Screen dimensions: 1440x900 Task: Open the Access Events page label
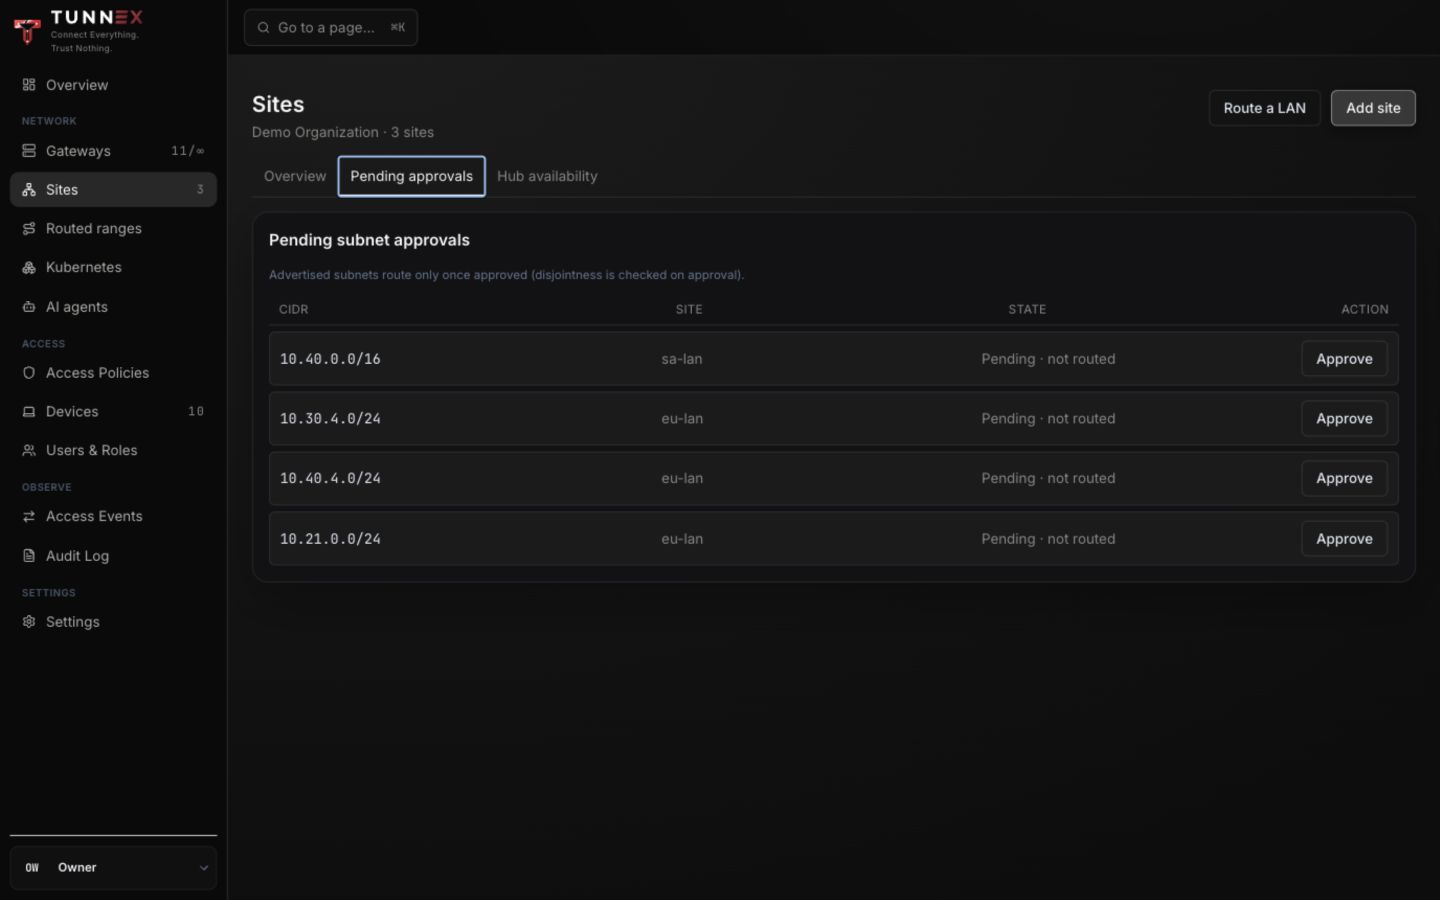point(94,517)
